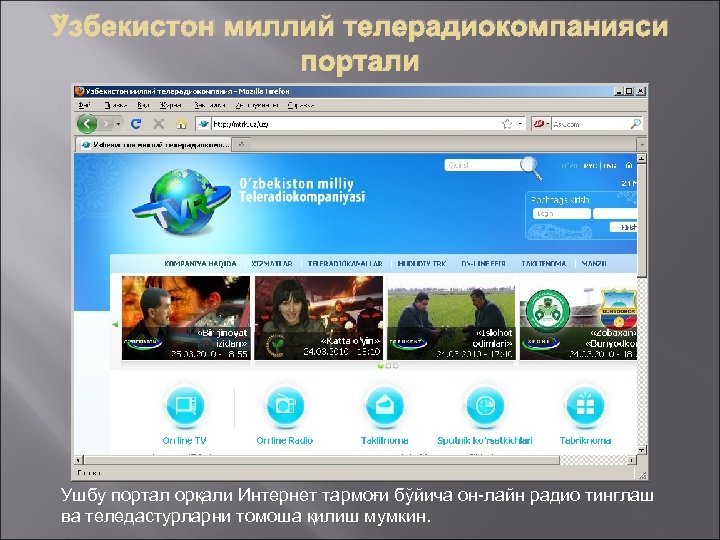Select the second carousel pagination dot
Image resolution: width=720 pixels, height=540 pixels.
click(x=388, y=366)
